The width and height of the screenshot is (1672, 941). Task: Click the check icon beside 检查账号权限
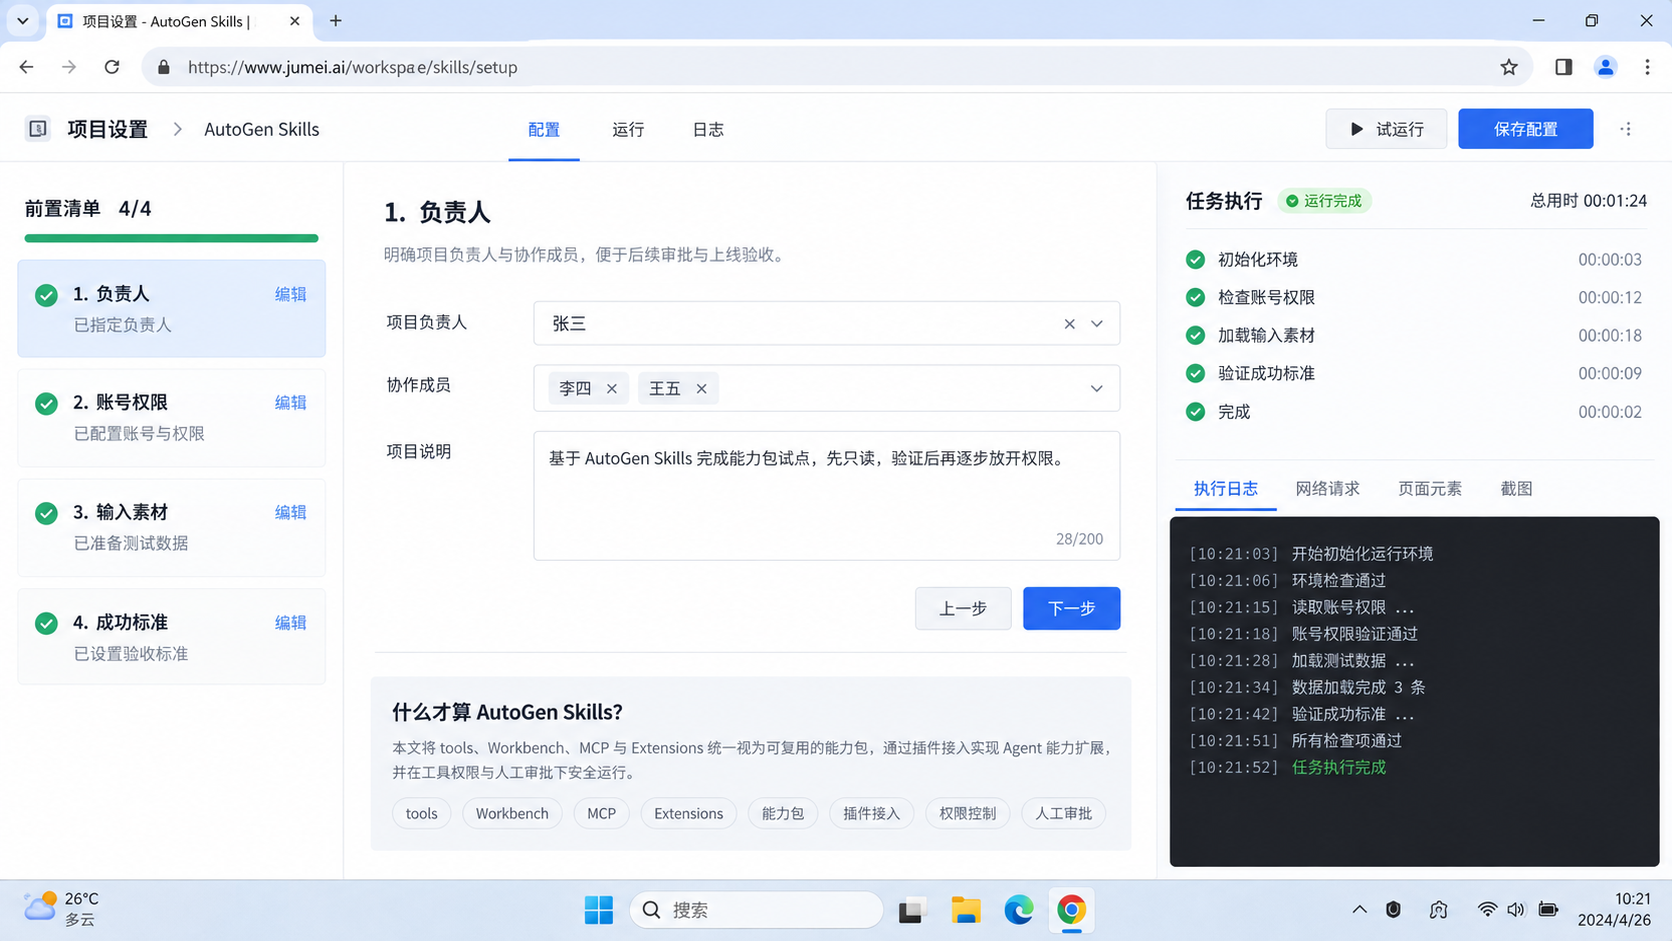click(x=1195, y=297)
